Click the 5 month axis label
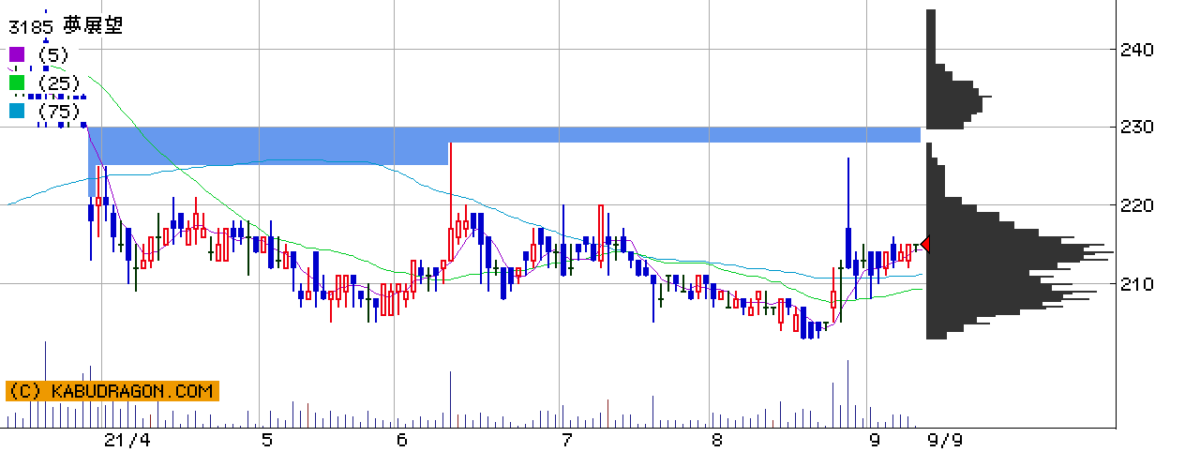 pyautogui.click(x=266, y=439)
